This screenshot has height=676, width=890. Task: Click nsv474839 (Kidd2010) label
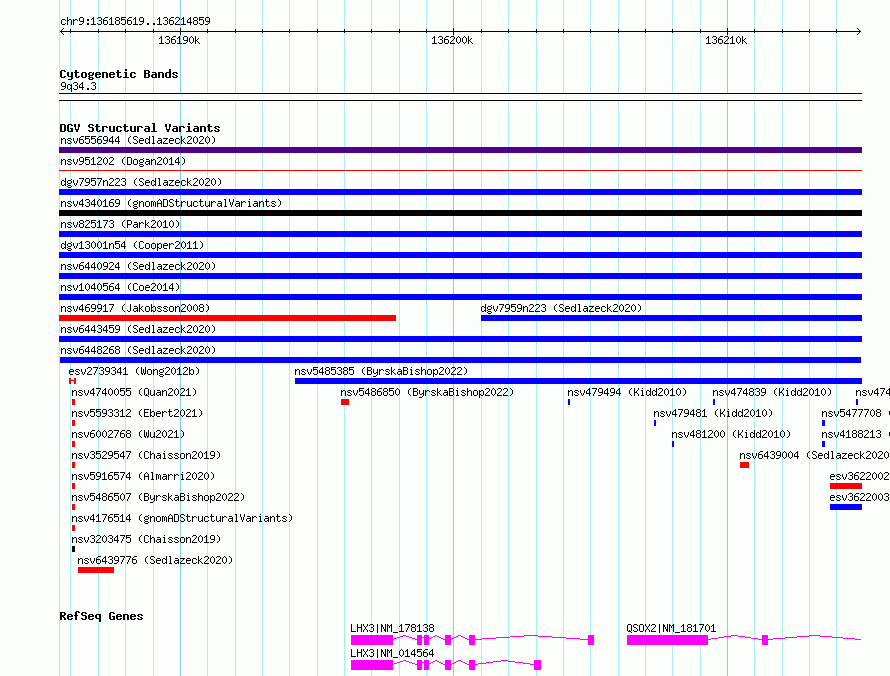[x=772, y=392]
